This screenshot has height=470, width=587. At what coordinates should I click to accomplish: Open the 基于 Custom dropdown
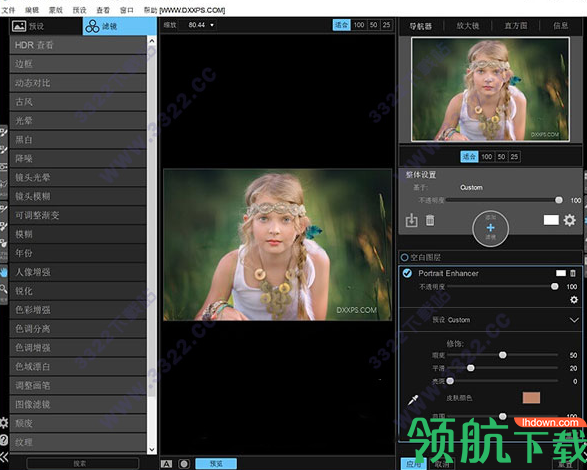471,187
